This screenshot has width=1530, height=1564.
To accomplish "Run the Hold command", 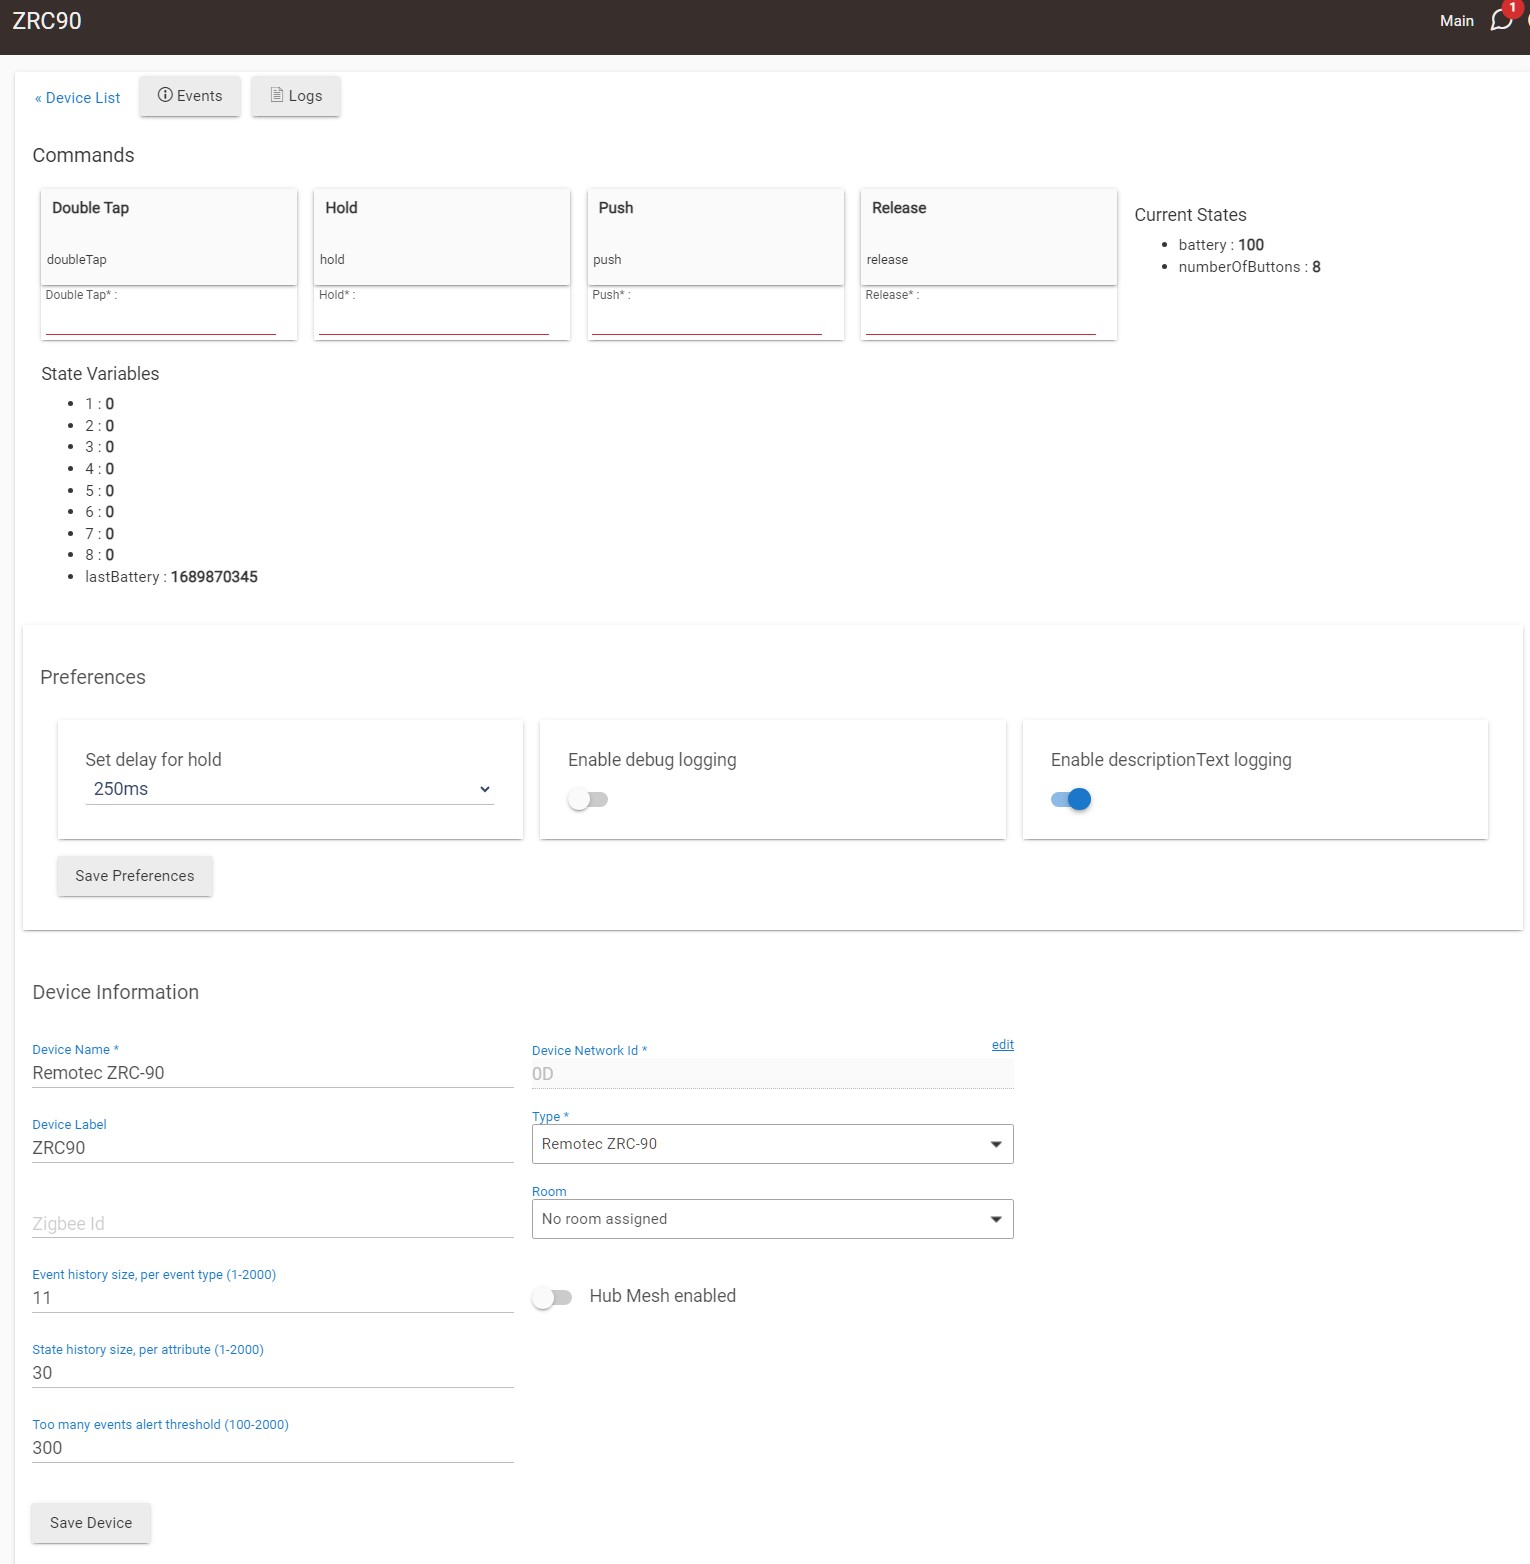I will 441,236.
